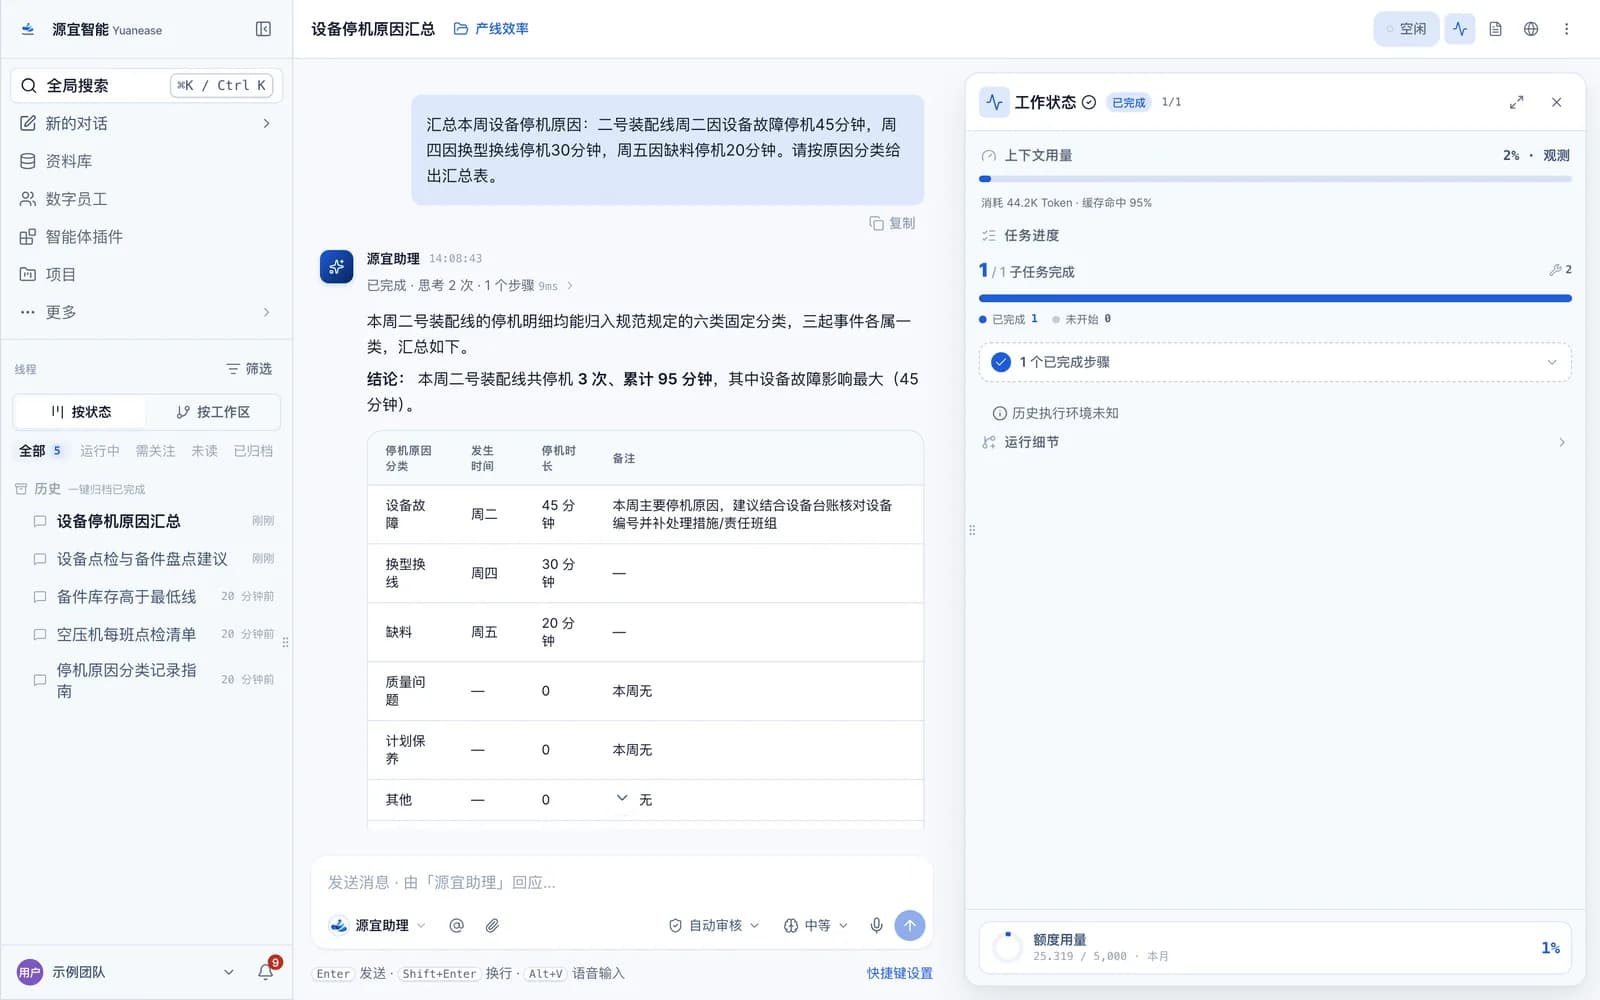Expand 运行细节 section
The height and width of the screenshot is (1000, 1600).
[x=1274, y=442]
